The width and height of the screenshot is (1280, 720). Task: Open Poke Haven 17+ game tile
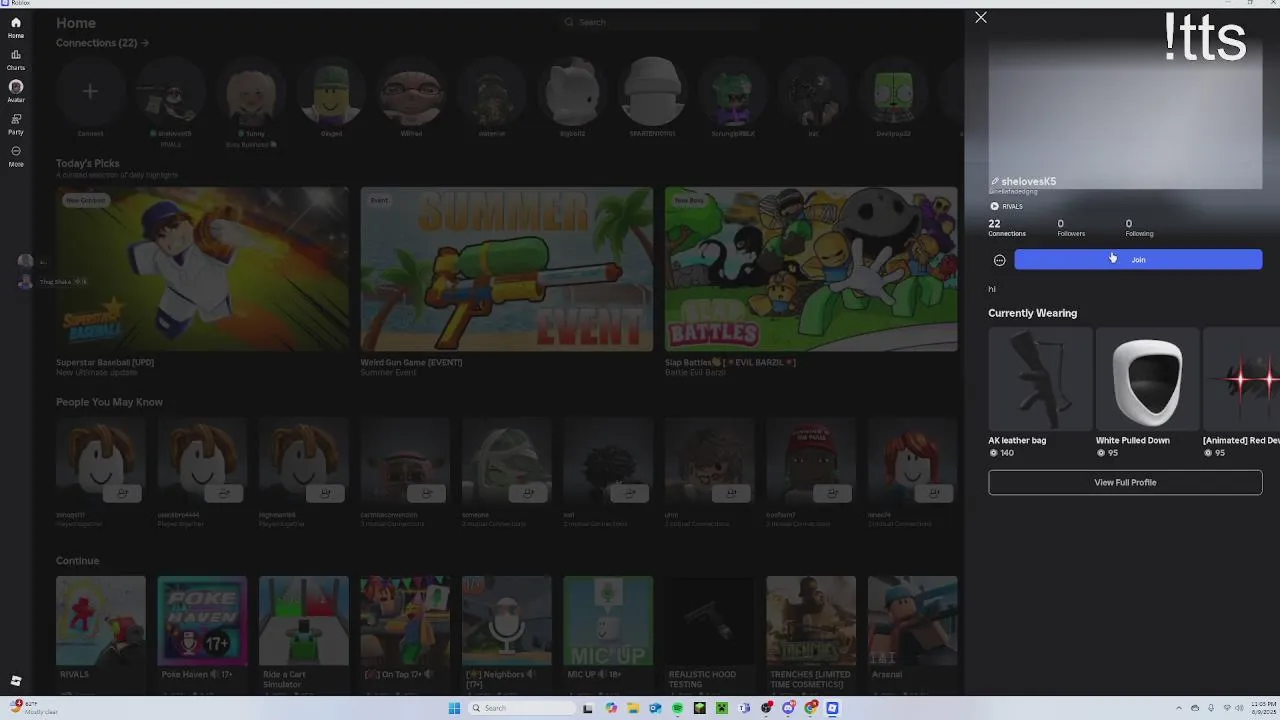tap(202, 620)
